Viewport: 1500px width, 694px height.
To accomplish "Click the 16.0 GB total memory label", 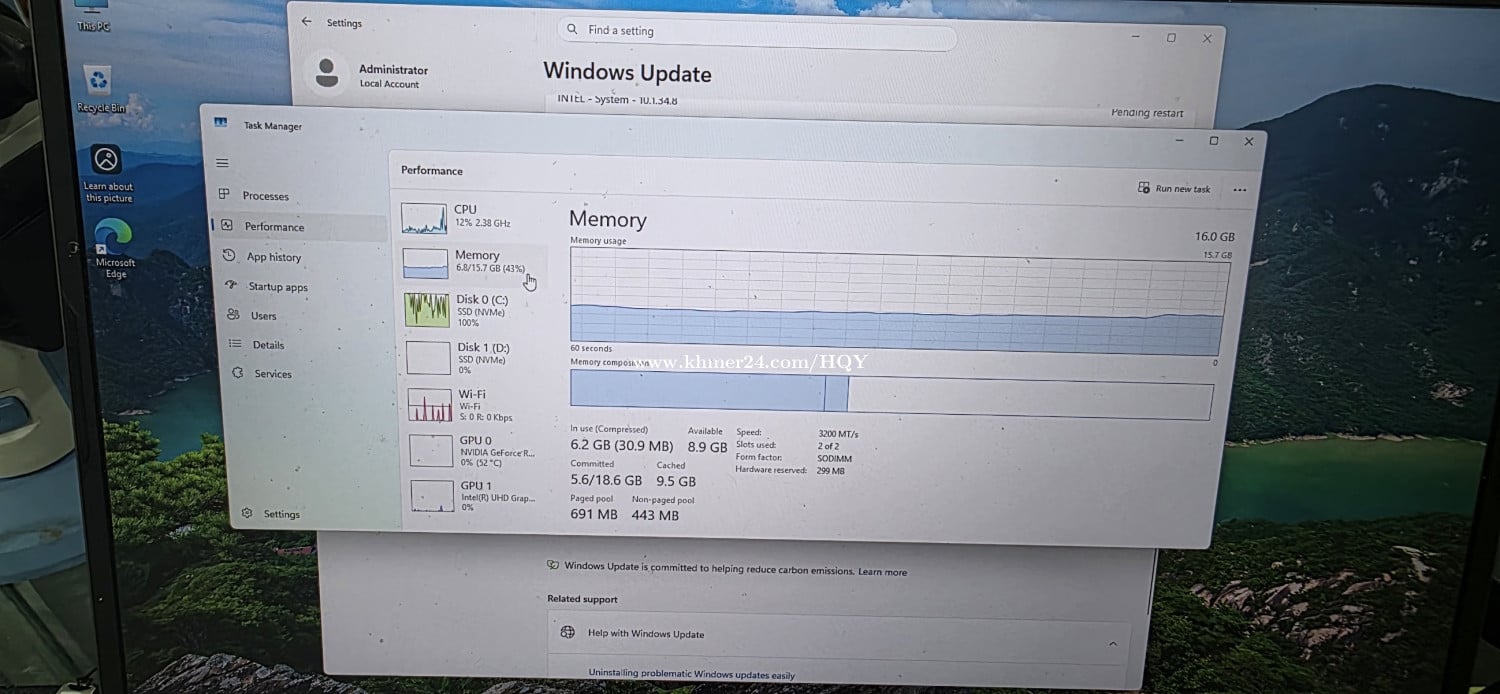I will tap(1214, 237).
